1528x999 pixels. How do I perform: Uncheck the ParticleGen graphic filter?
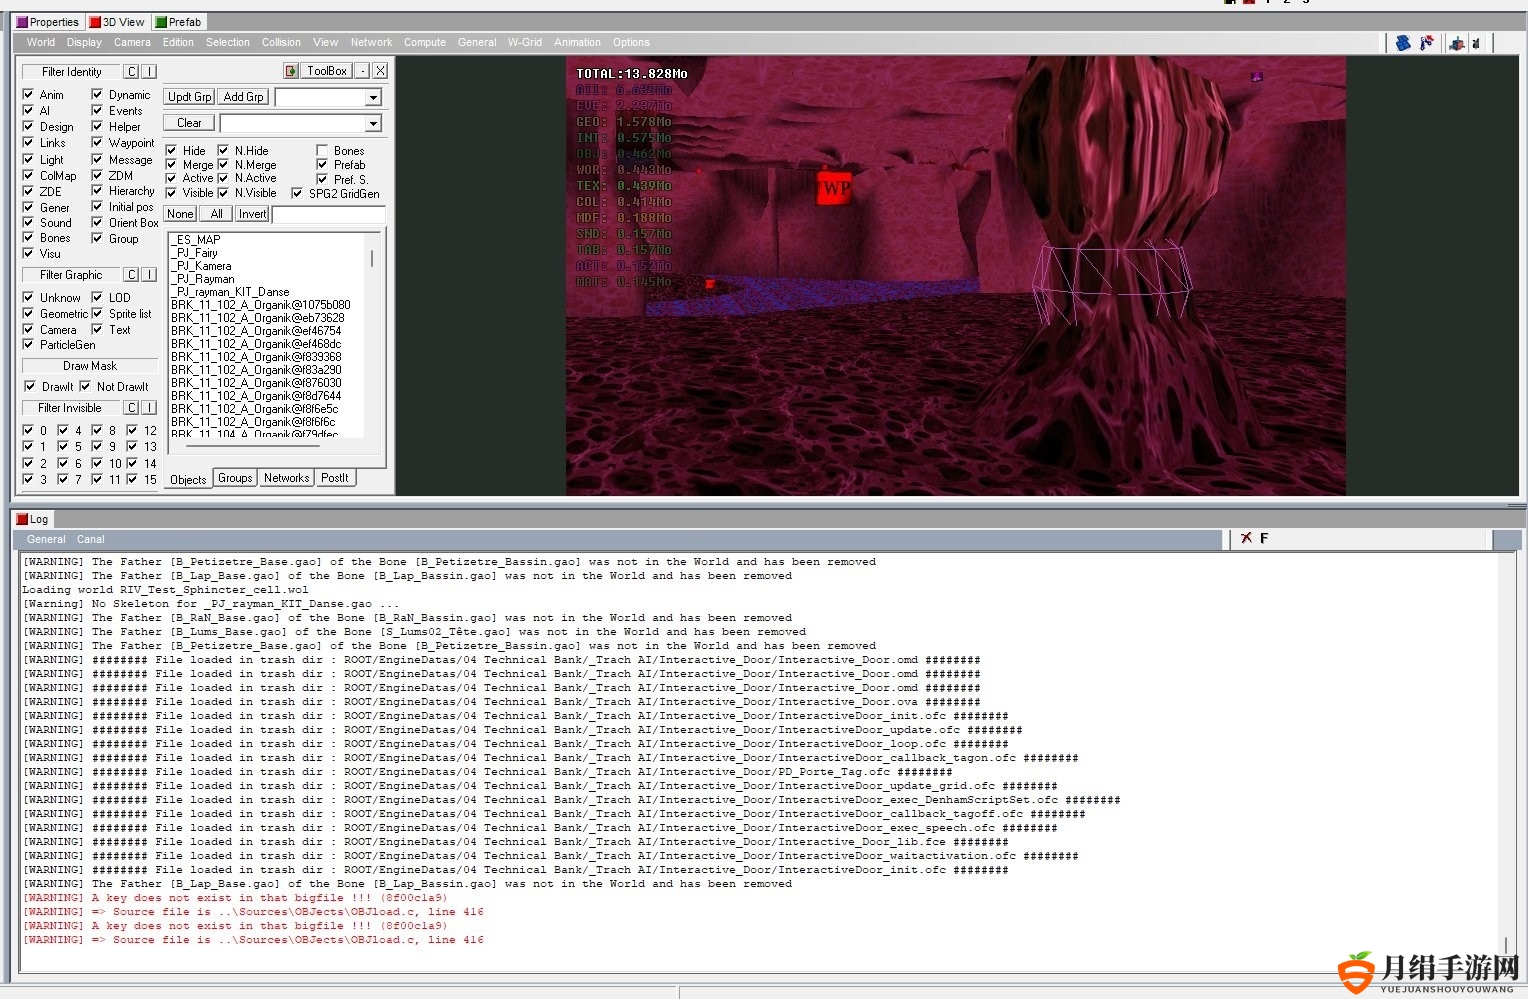(x=28, y=345)
